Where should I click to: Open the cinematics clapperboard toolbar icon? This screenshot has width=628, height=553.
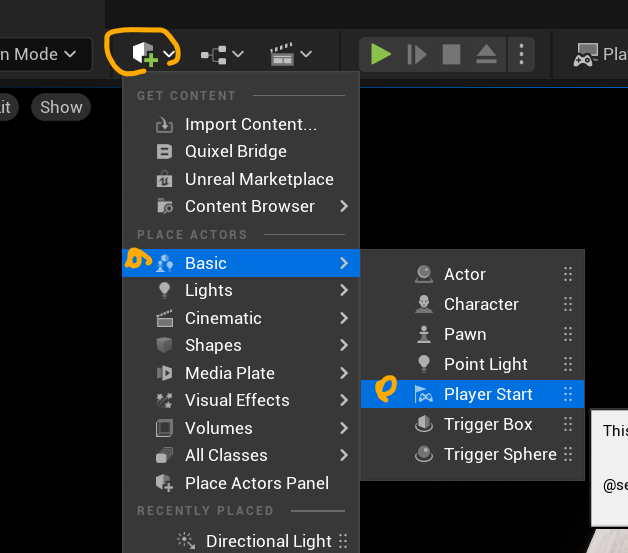(282, 54)
